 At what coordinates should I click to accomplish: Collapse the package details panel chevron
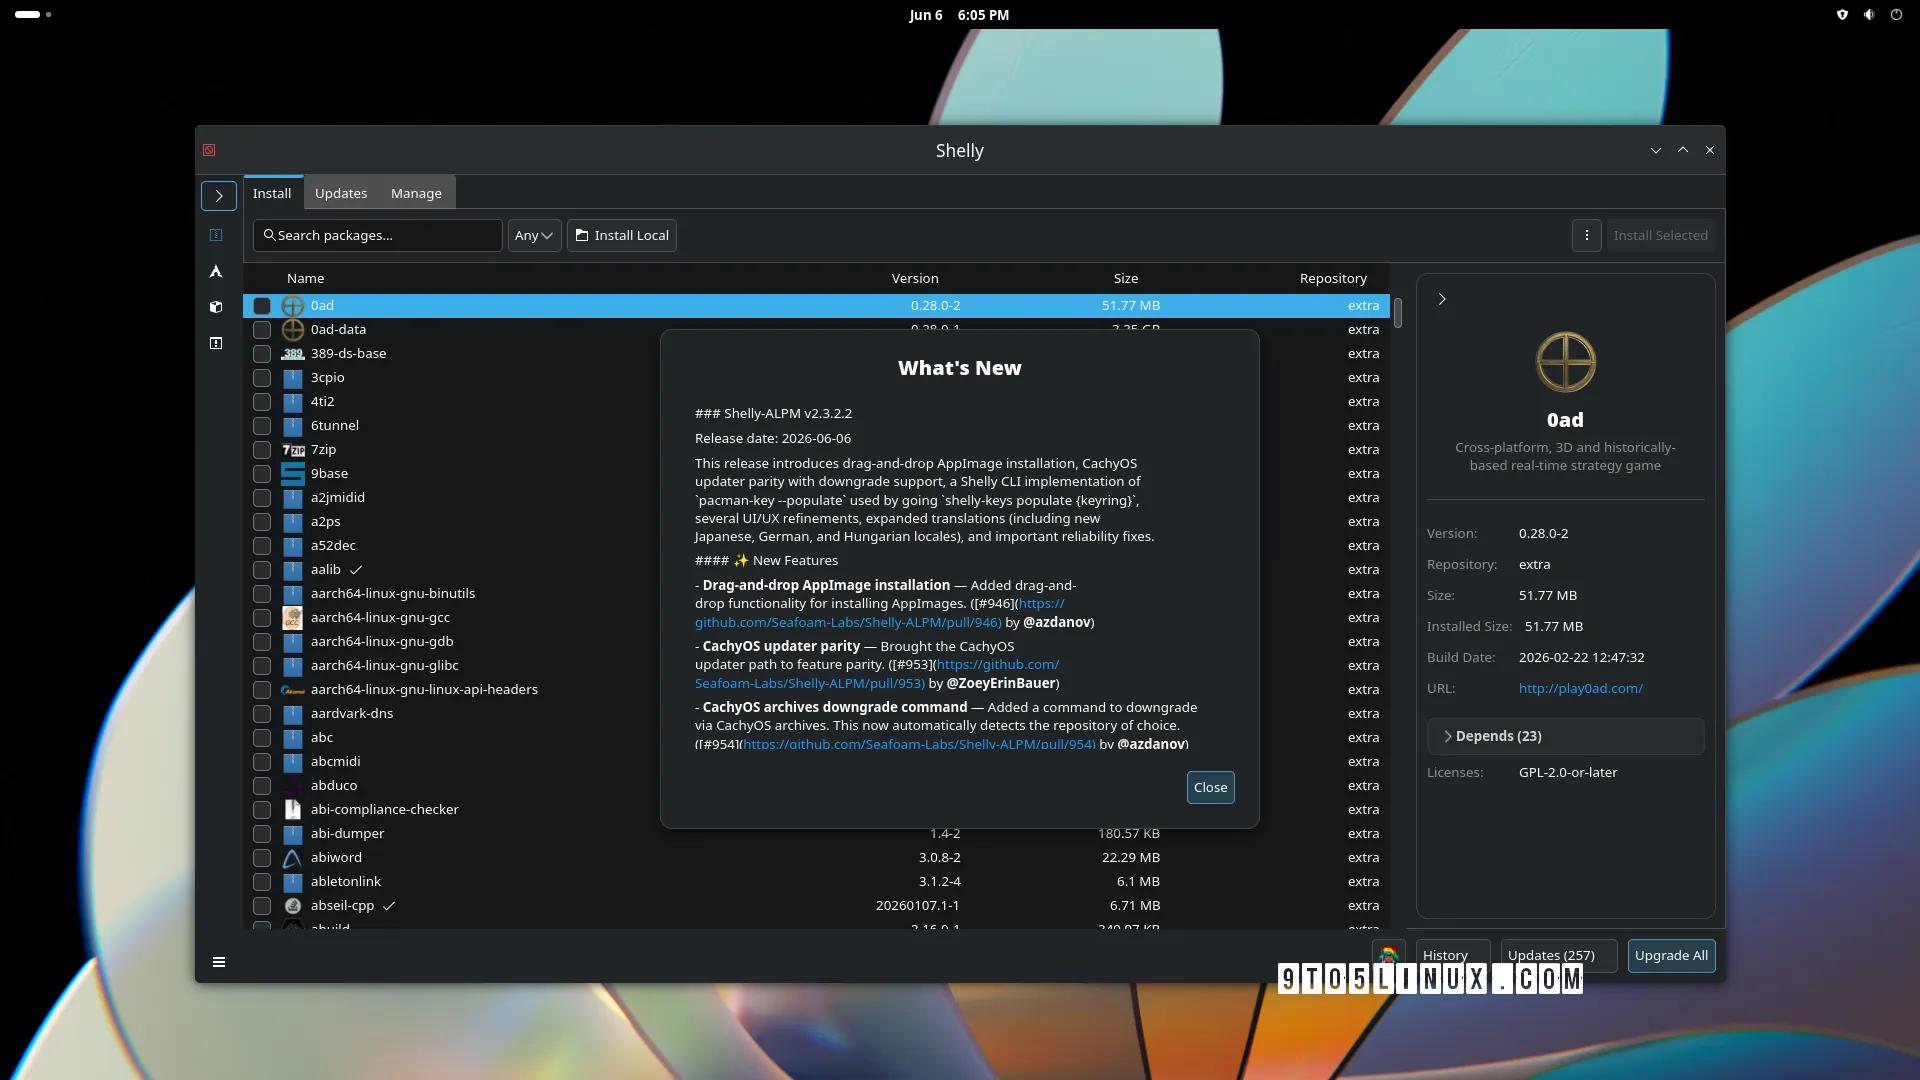1442,299
